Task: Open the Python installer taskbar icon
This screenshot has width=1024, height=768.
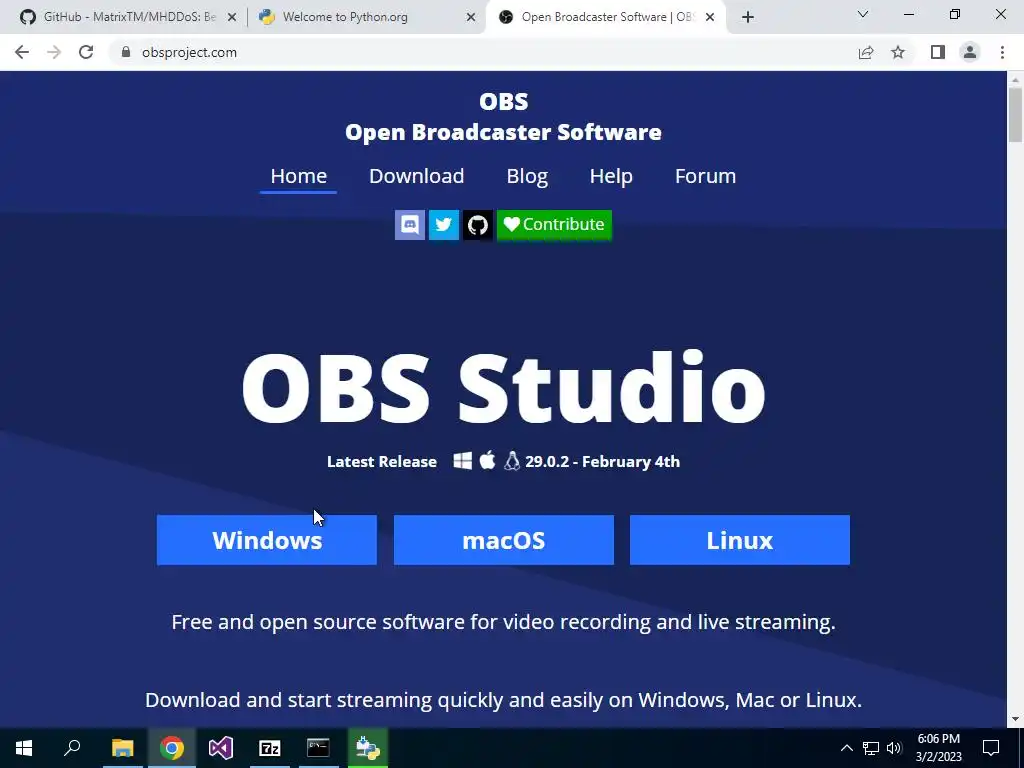Action: [368, 748]
